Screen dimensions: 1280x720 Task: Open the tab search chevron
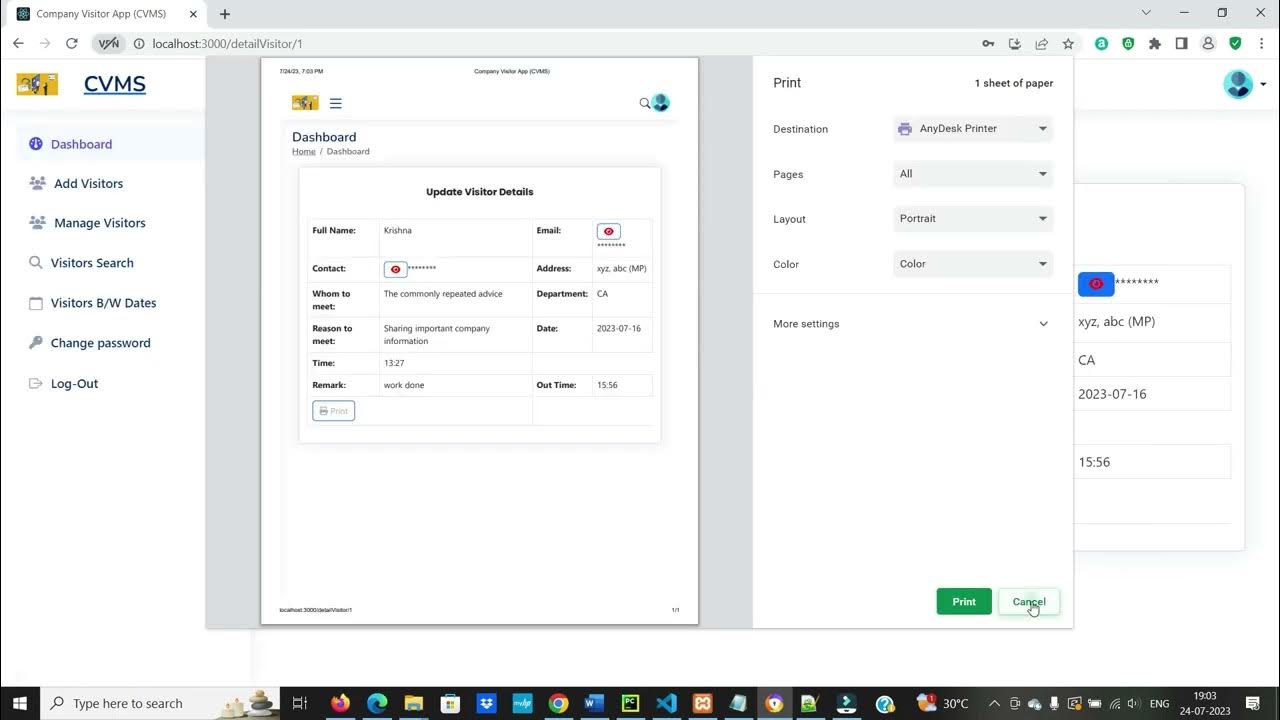(x=1145, y=13)
